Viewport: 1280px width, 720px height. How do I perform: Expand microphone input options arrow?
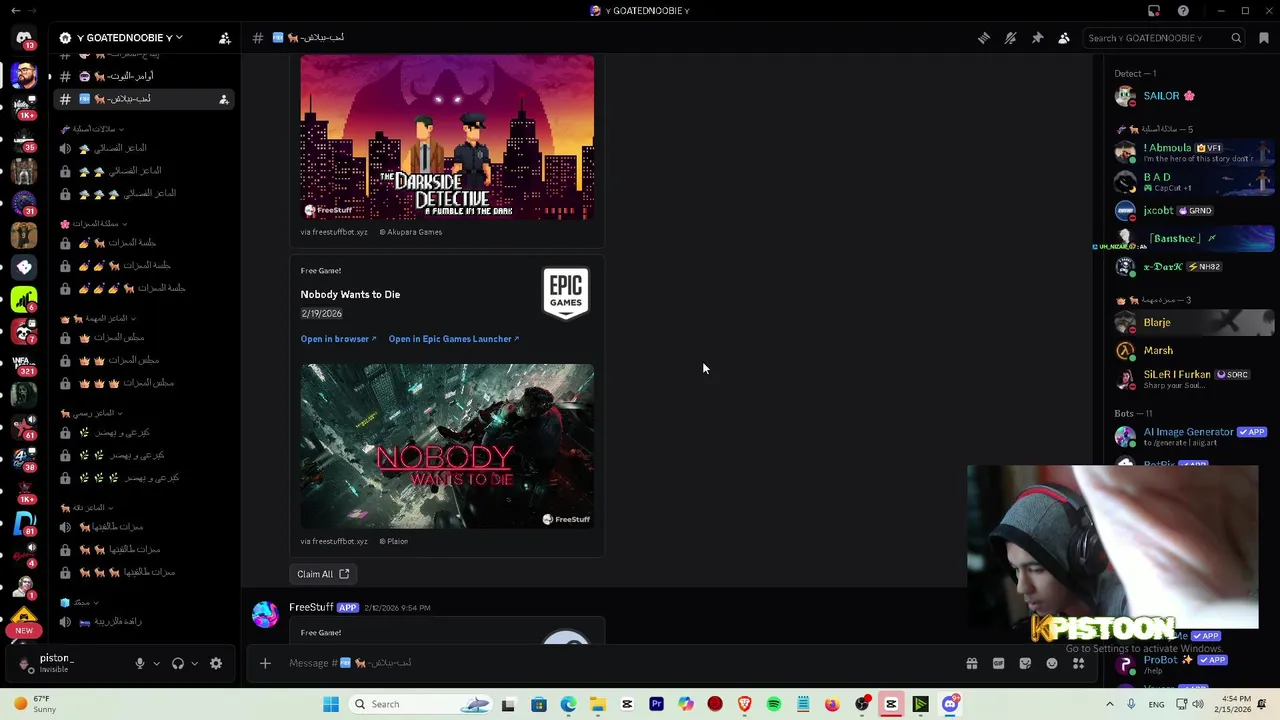[x=156, y=663]
